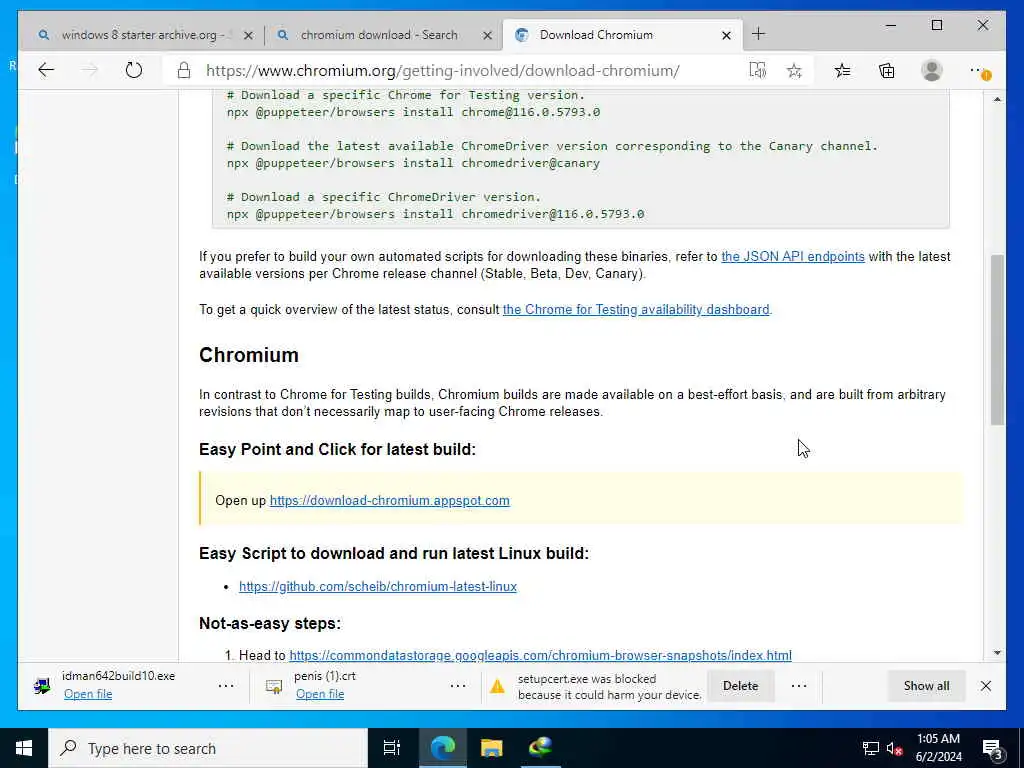Viewport: 1024px width, 768px height.
Task: Close the 'chromium download - Search' tab
Action: point(487,35)
